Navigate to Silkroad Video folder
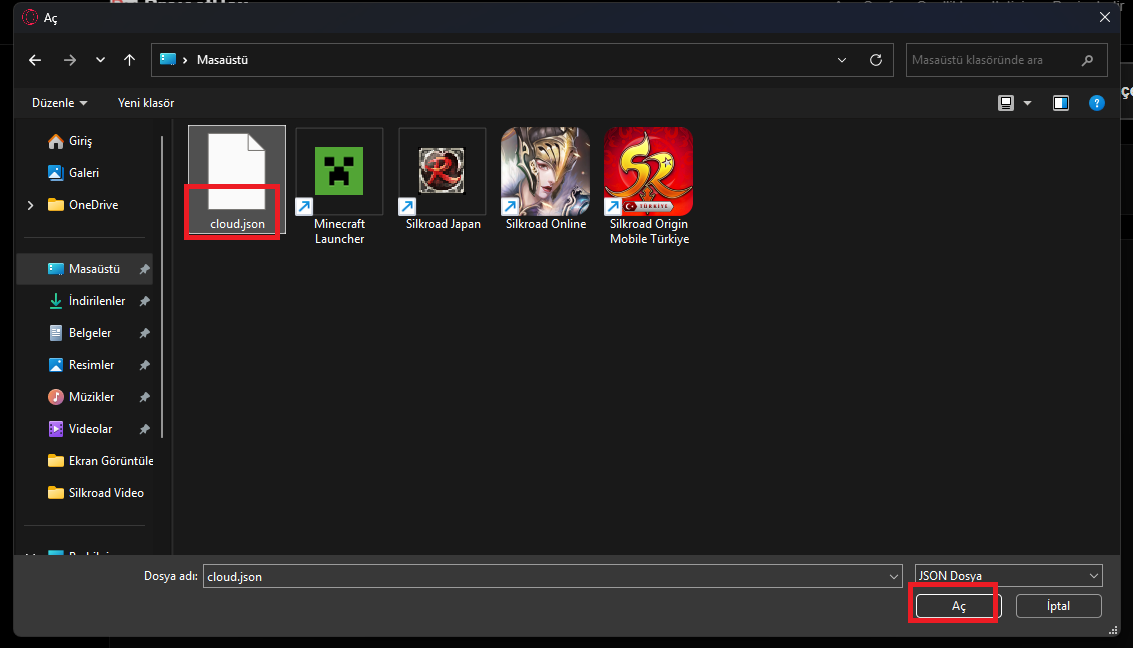The width and height of the screenshot is (1133, 648). (x=105, y=493)
